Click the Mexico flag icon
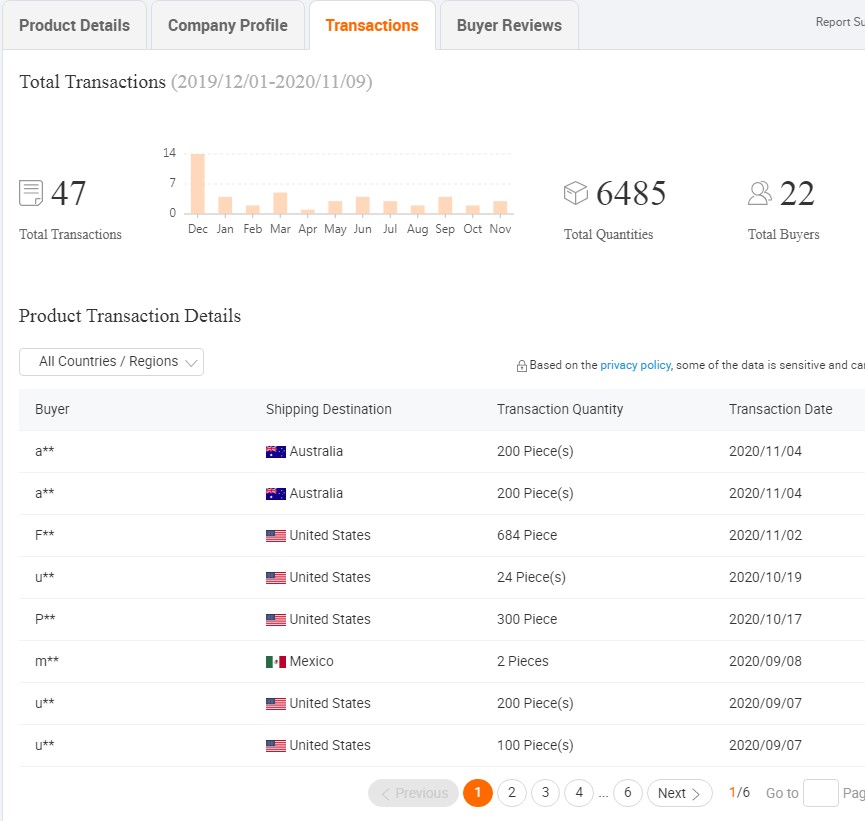 pos(276,662)
